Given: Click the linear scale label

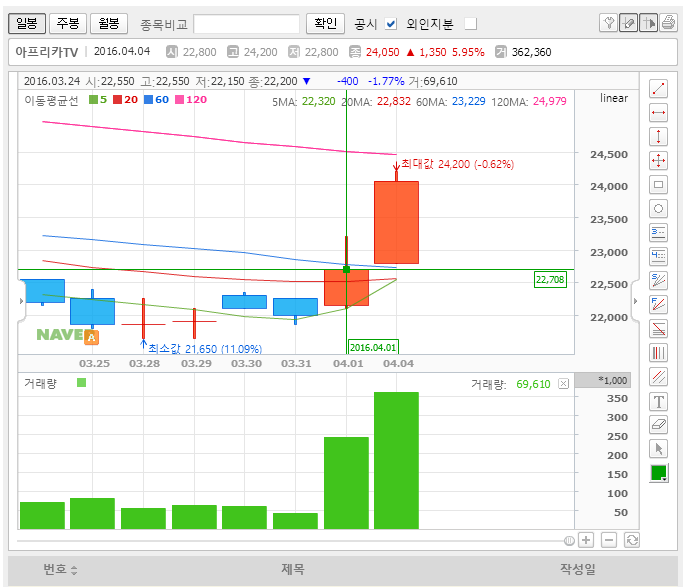Looking at the screenshot, I should tap(614, 98).
